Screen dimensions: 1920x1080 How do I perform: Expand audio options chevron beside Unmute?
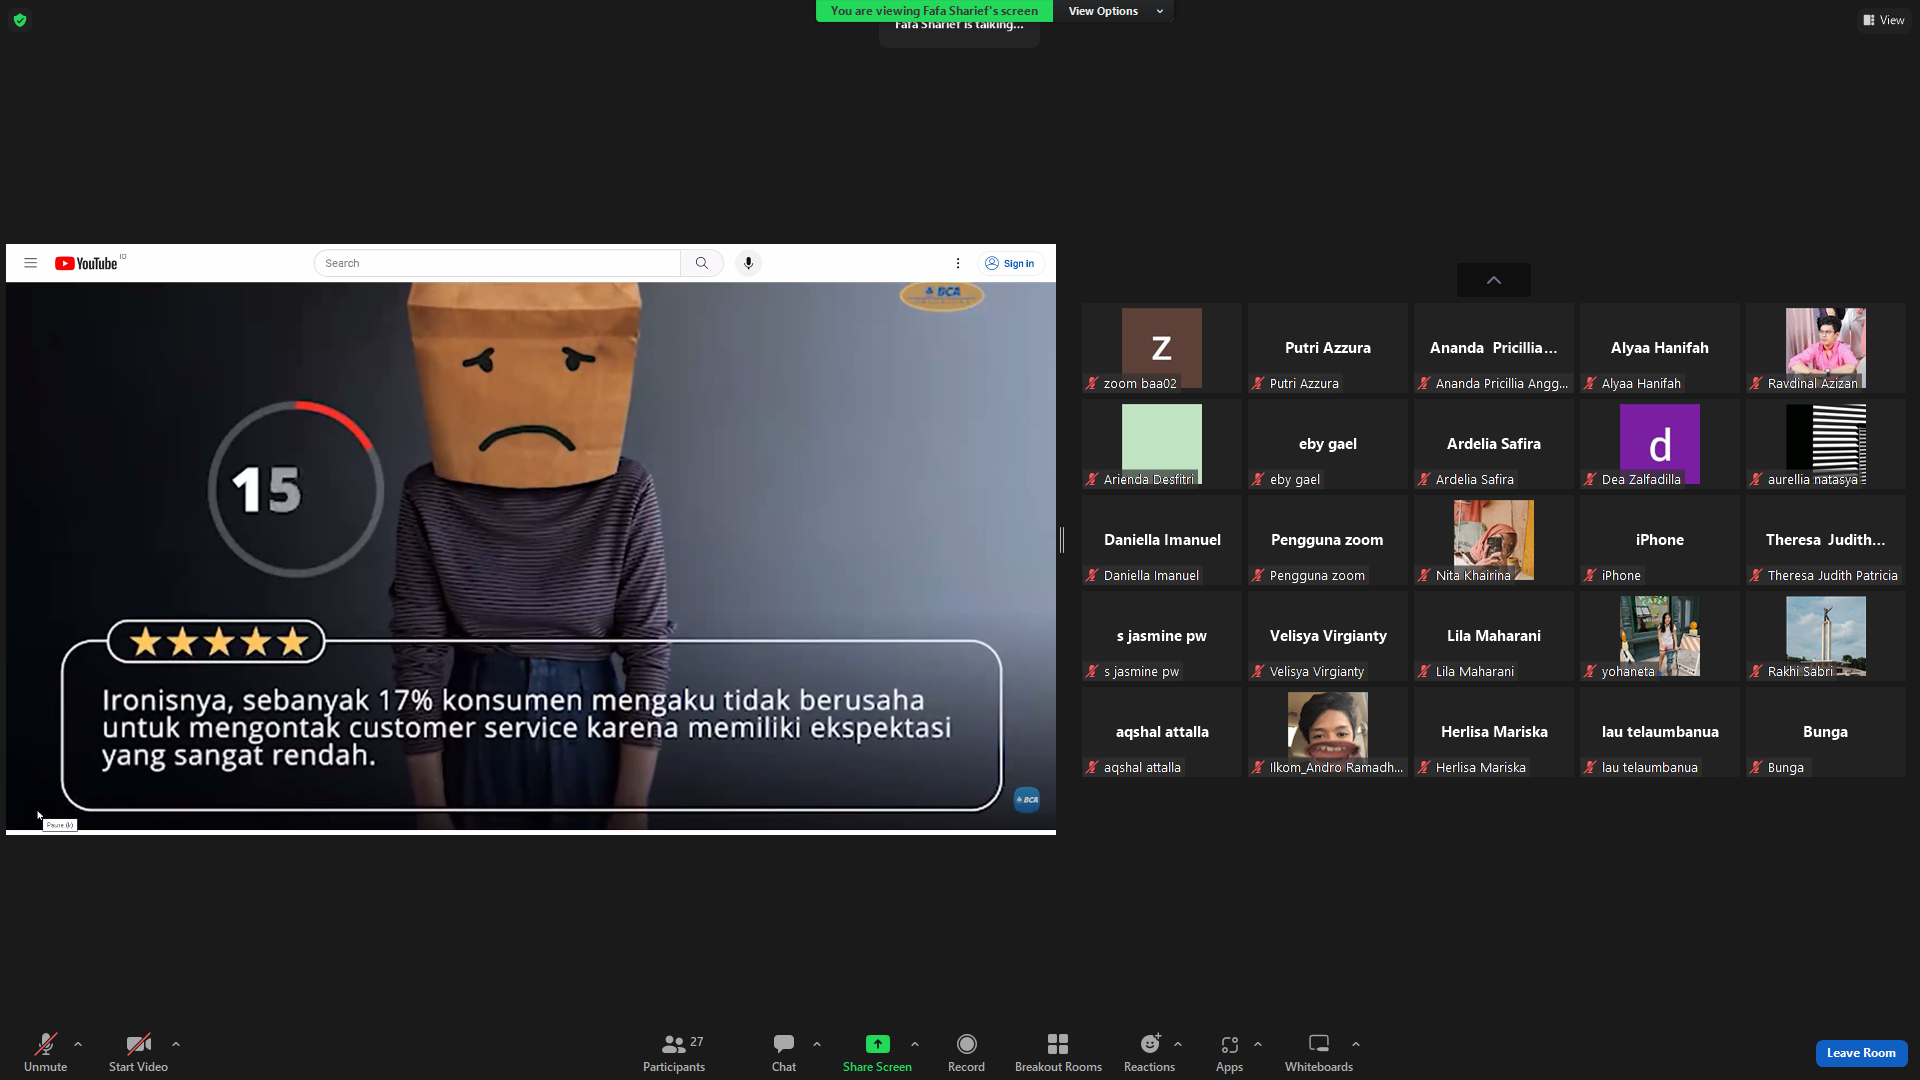point(78,1044)
